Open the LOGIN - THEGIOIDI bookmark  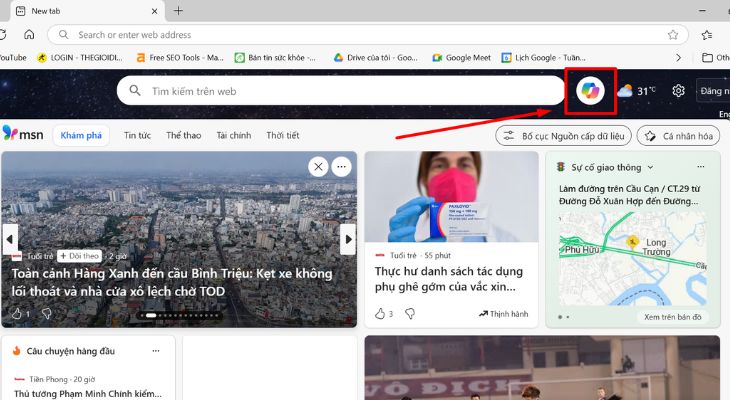[x=80, y=58]
